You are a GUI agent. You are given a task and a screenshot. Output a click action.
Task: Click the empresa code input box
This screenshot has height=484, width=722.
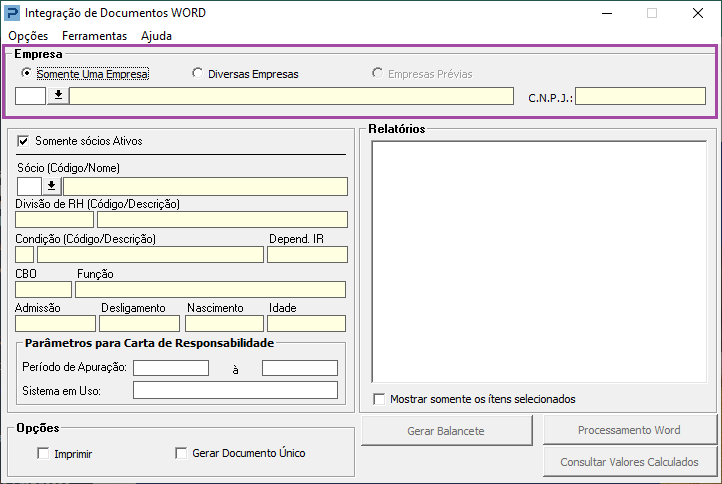30,96
